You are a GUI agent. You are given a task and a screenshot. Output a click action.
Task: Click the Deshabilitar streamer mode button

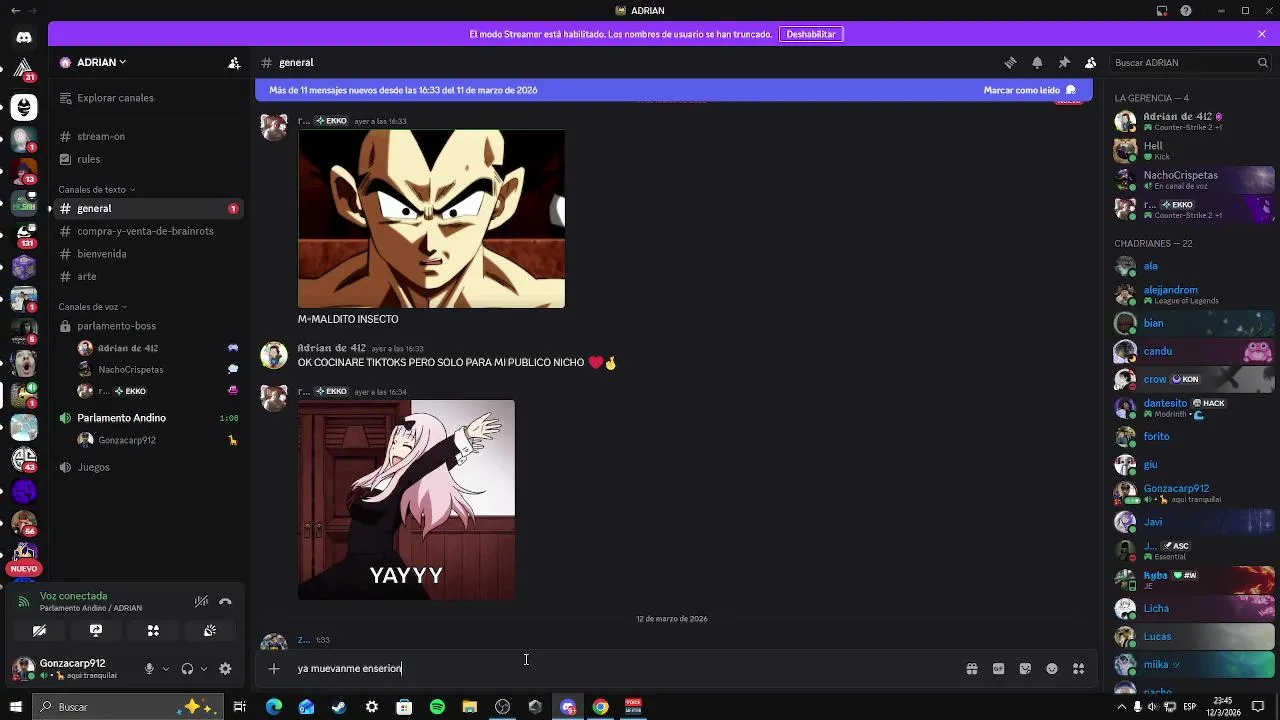(811, 34)
